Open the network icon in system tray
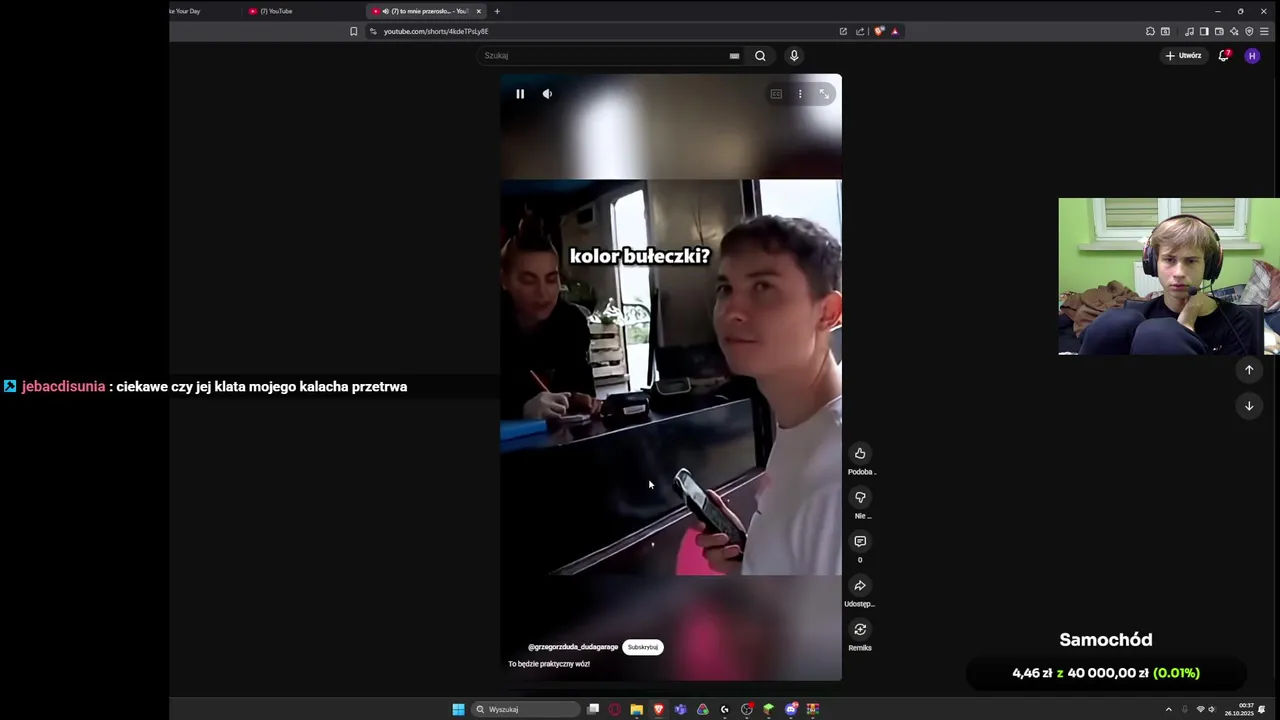This screenshot has height=720, width=1280. coord(1201,709)
